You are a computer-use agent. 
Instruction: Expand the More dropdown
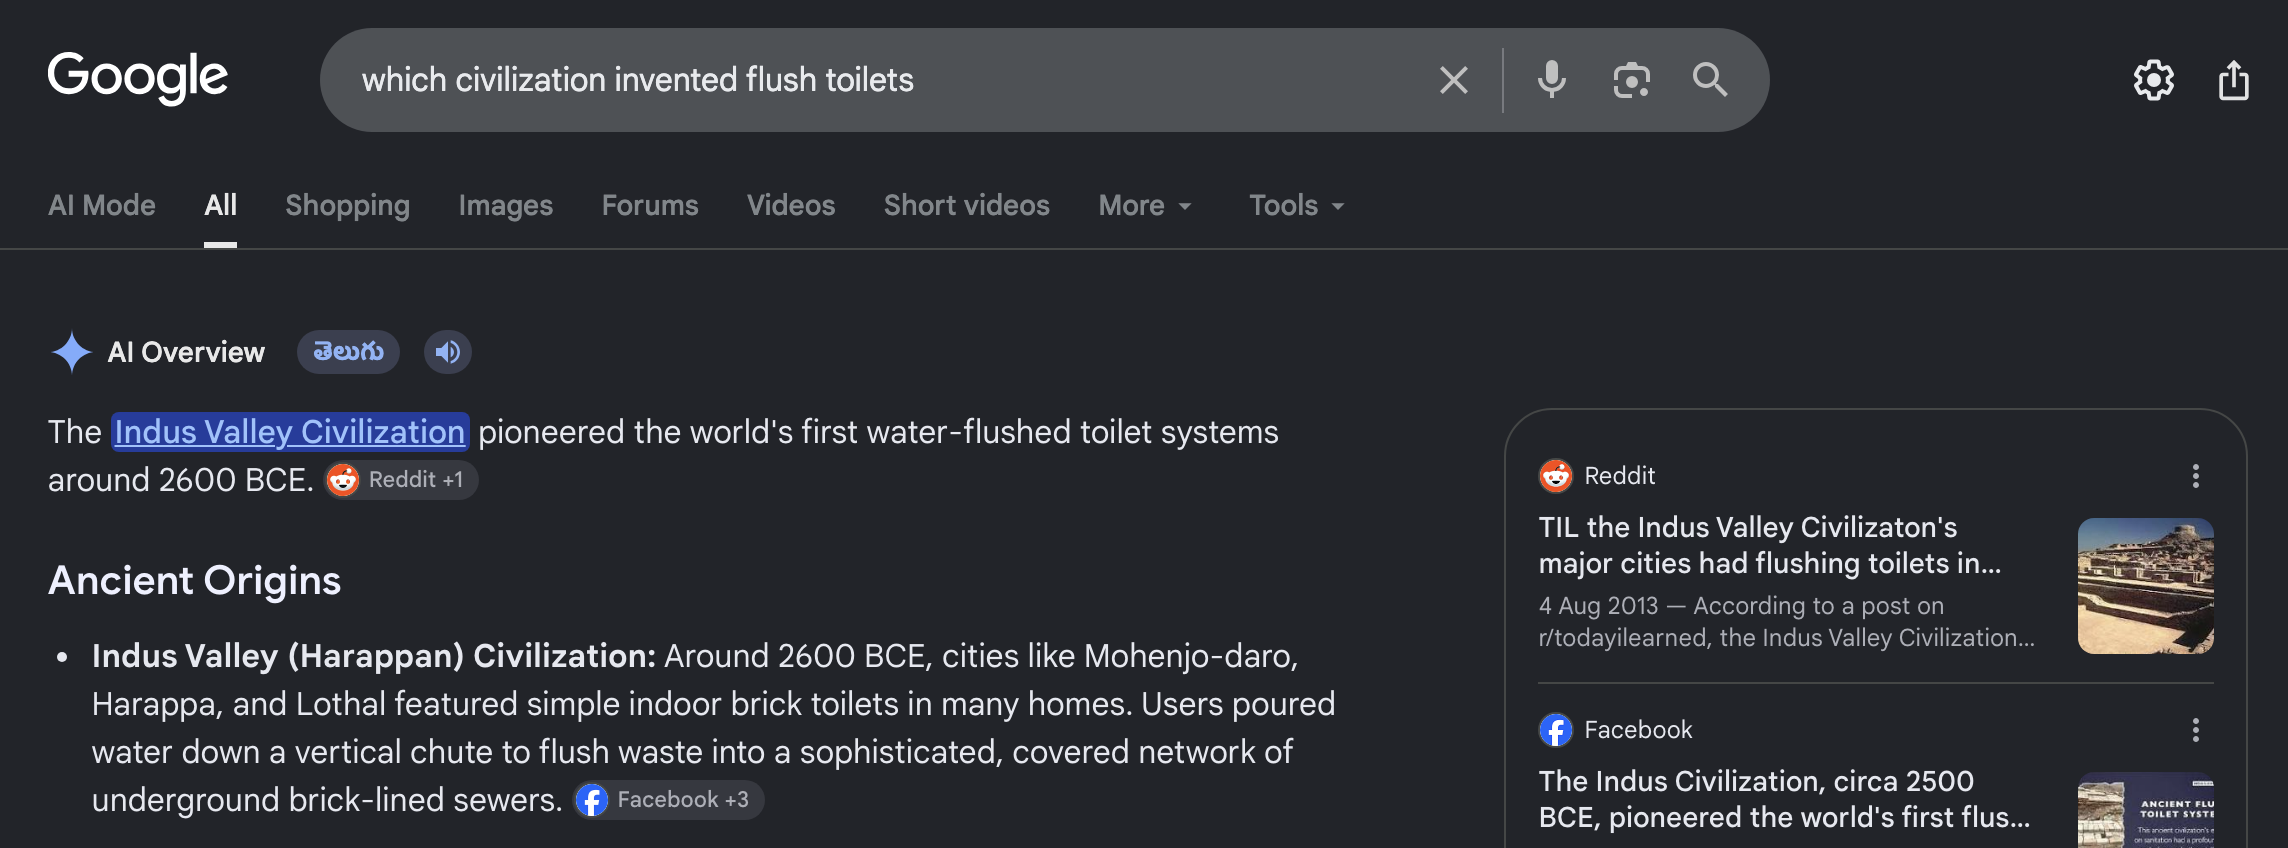pyautogui.click(x=1145, y=205)
